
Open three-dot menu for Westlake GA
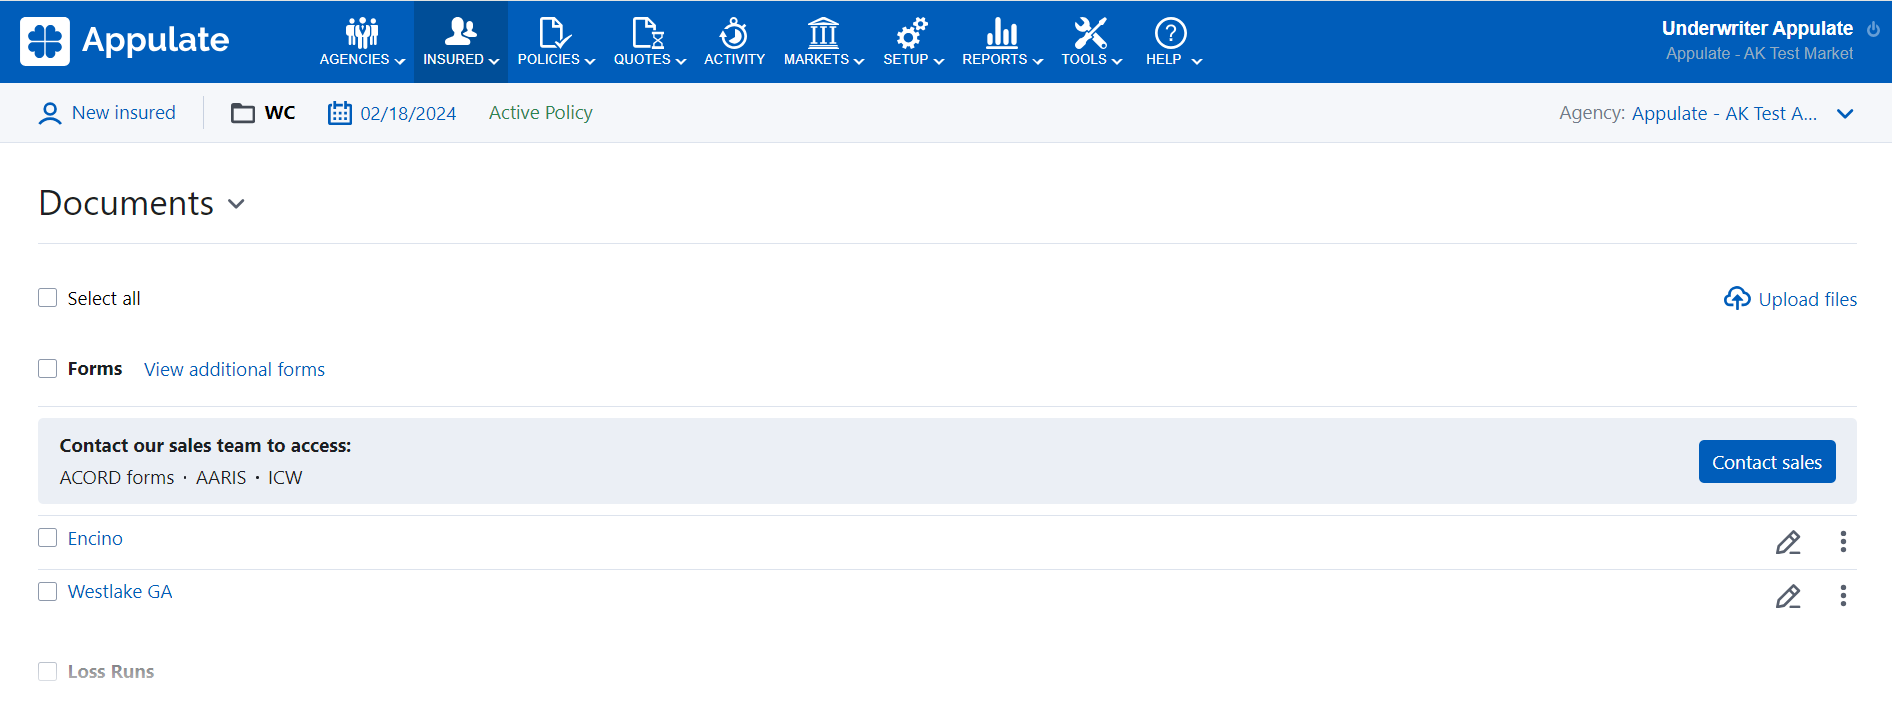(1843, 596)
